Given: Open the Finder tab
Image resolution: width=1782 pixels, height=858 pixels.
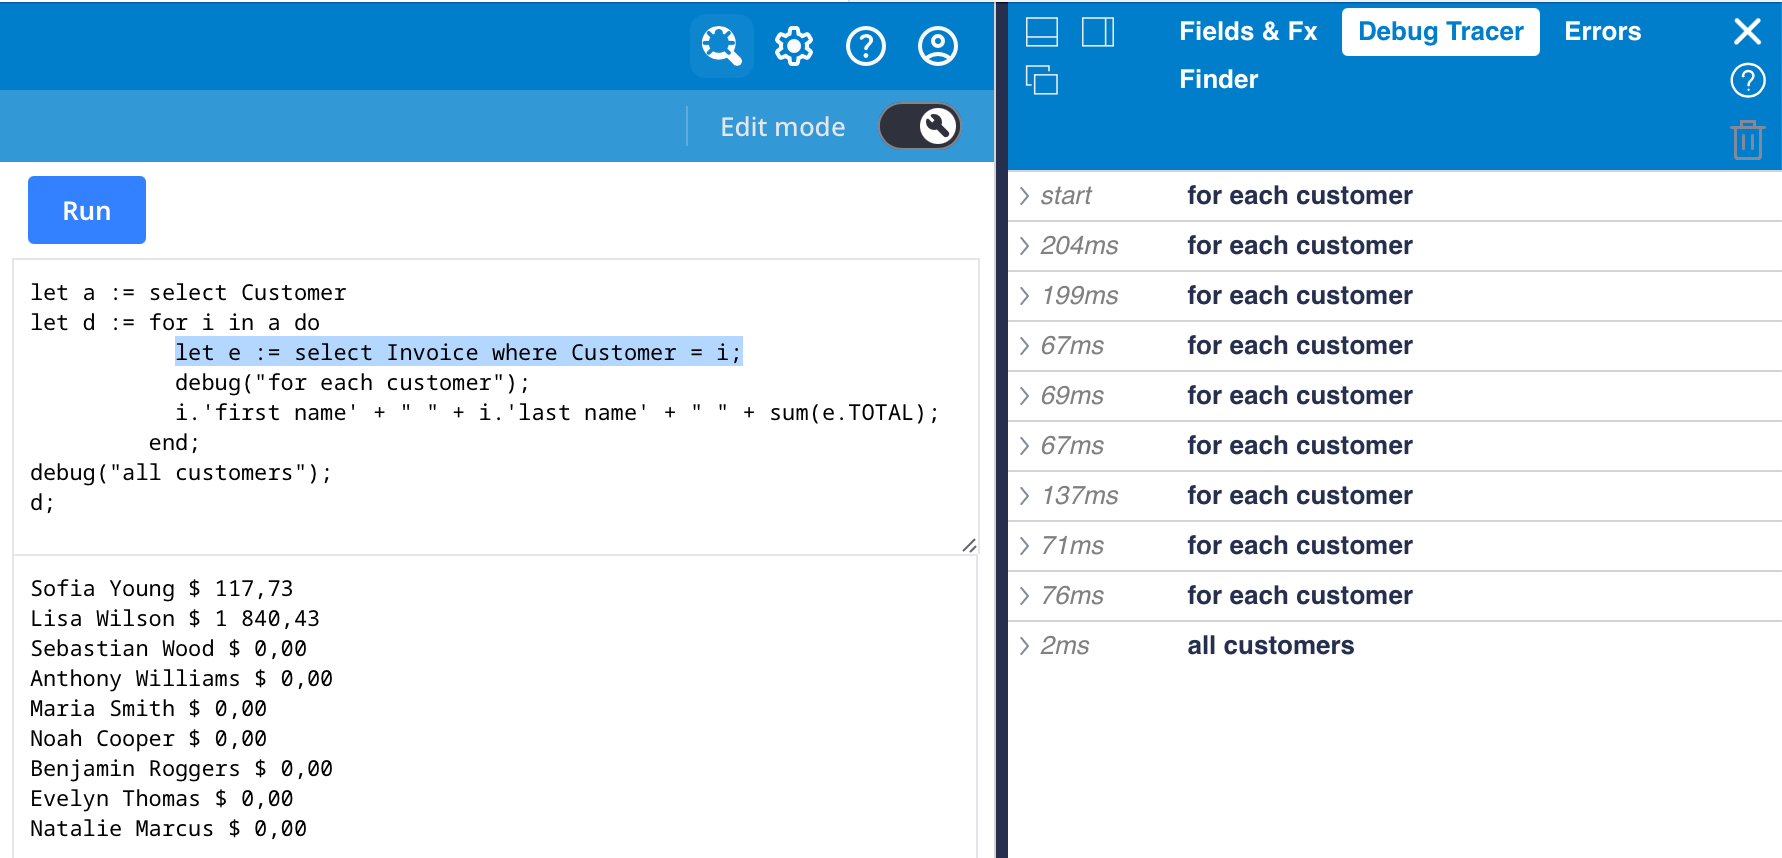Looking at the screenshot, I should (x=1218, y=80).
